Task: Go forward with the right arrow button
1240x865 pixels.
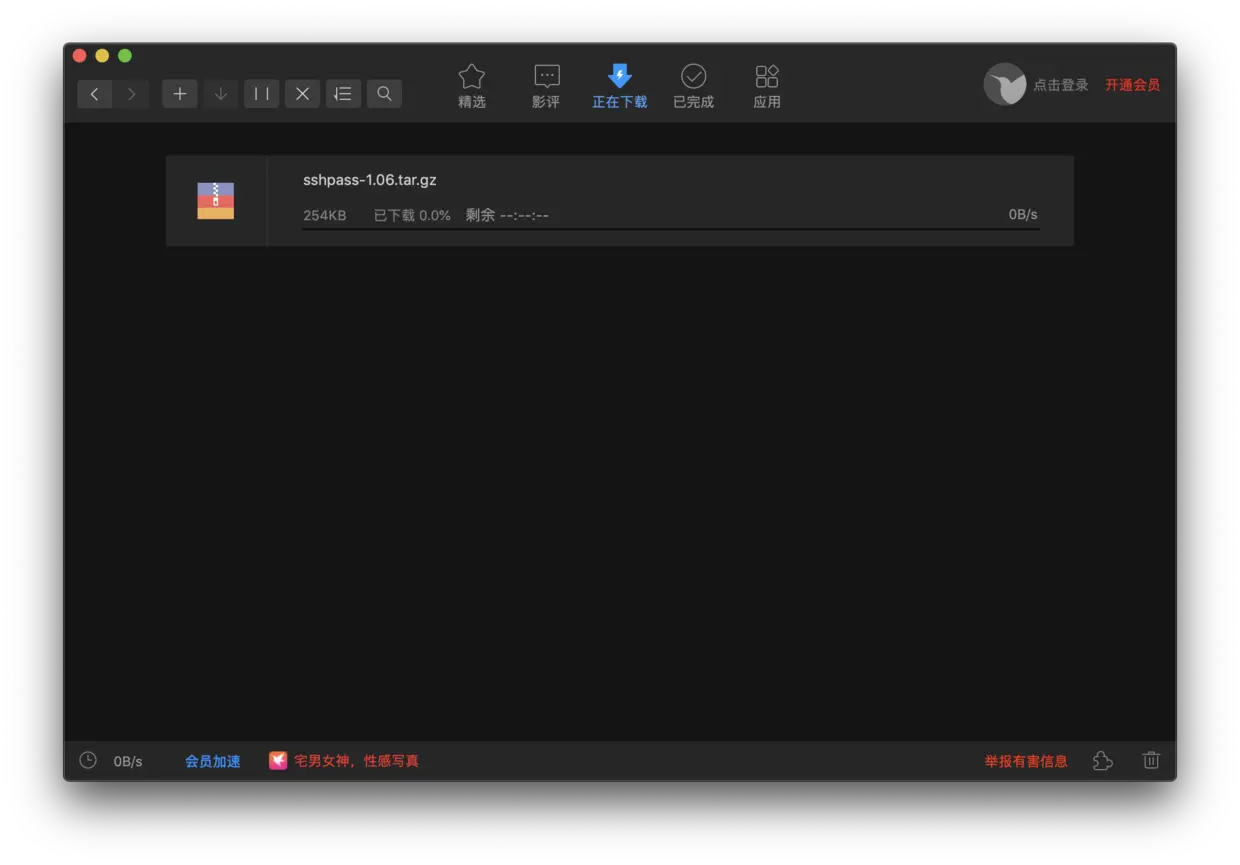Action: 132,94
